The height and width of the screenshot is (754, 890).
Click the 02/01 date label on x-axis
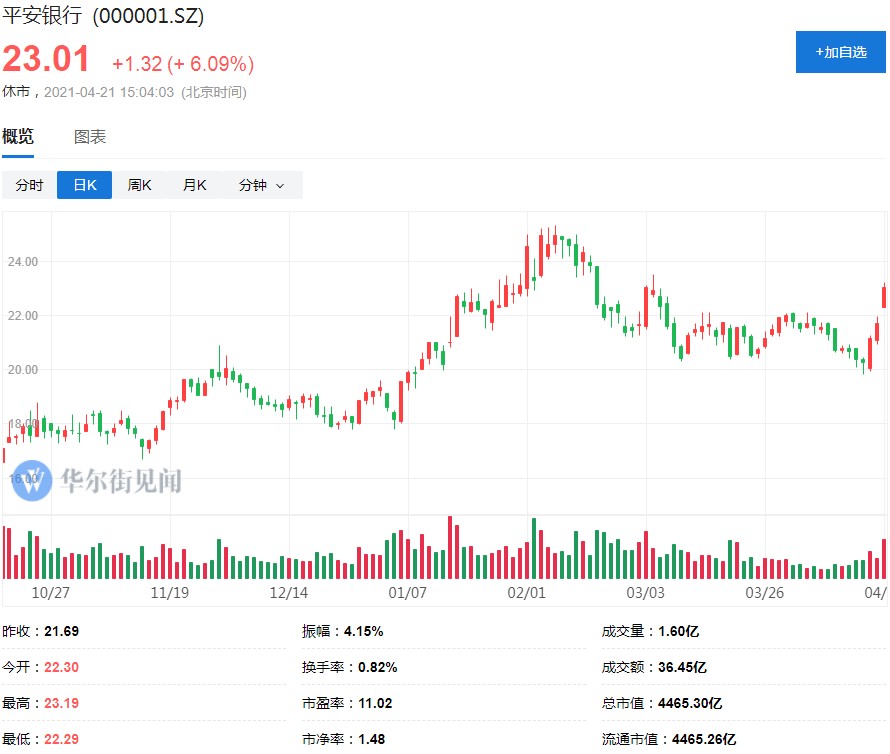(x=527, y=592)
